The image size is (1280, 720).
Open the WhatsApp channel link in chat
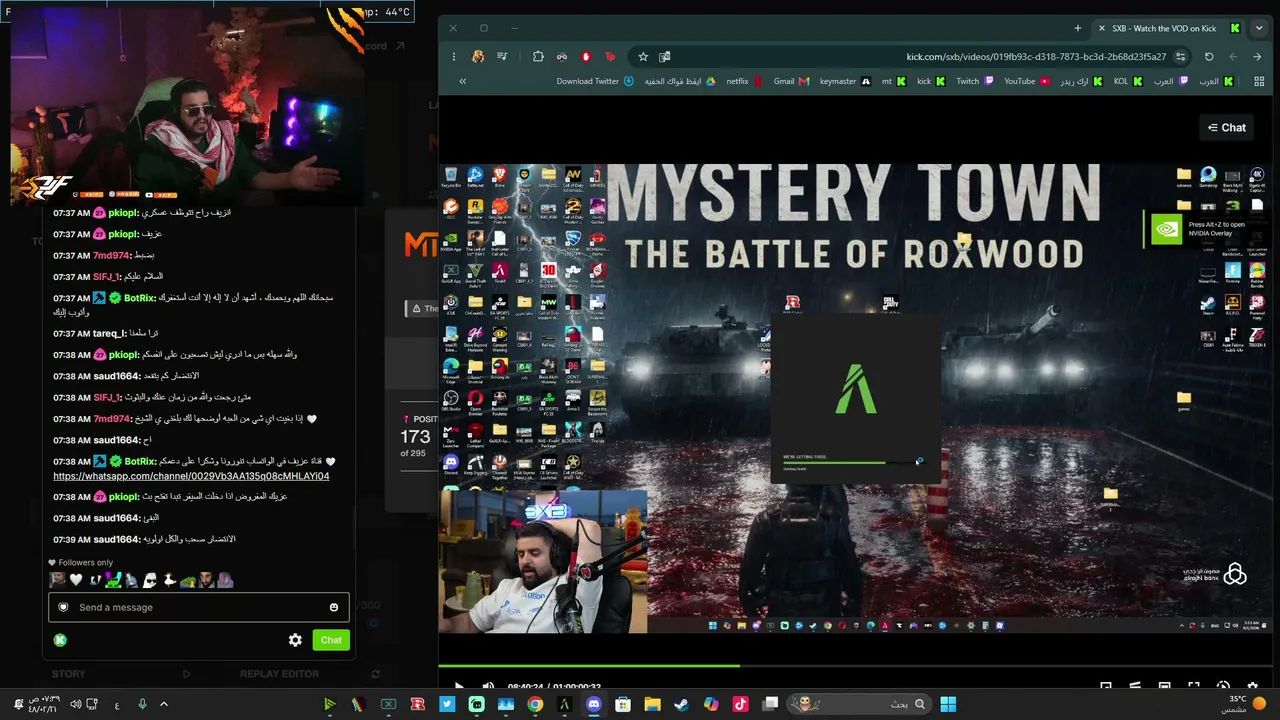(191, 476)
